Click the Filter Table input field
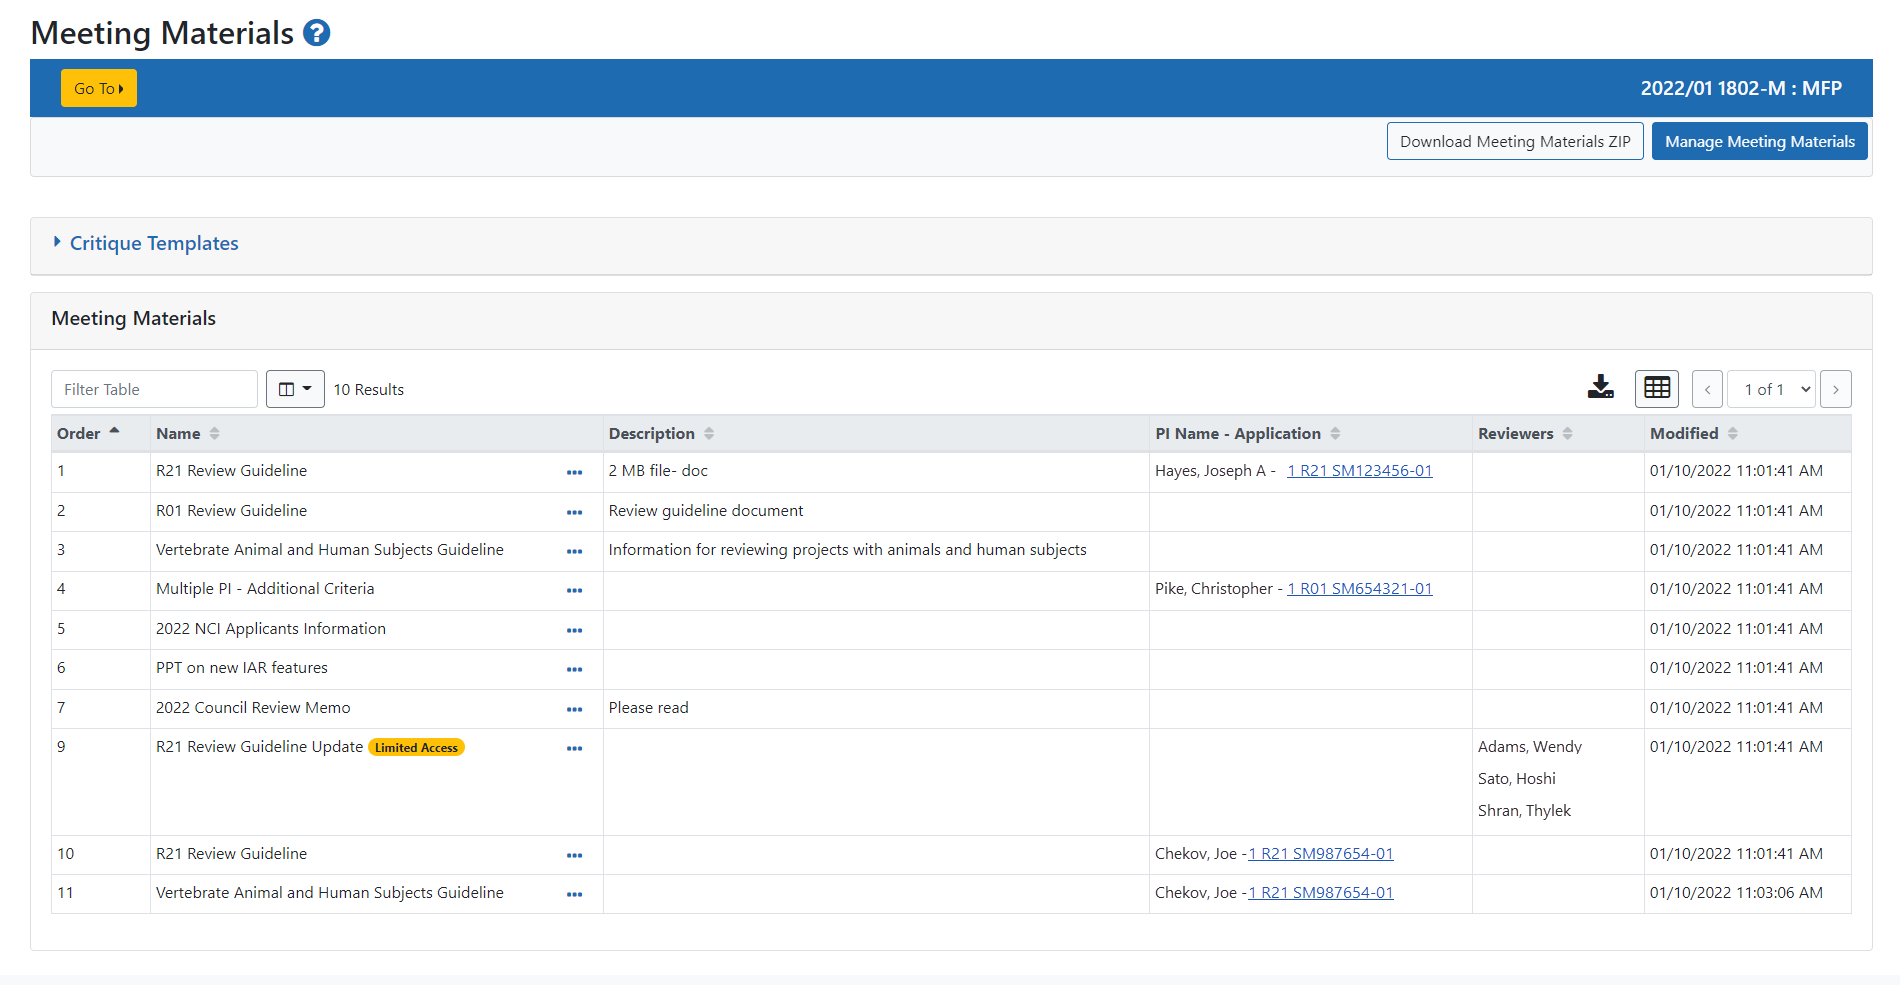 [154, 389]
